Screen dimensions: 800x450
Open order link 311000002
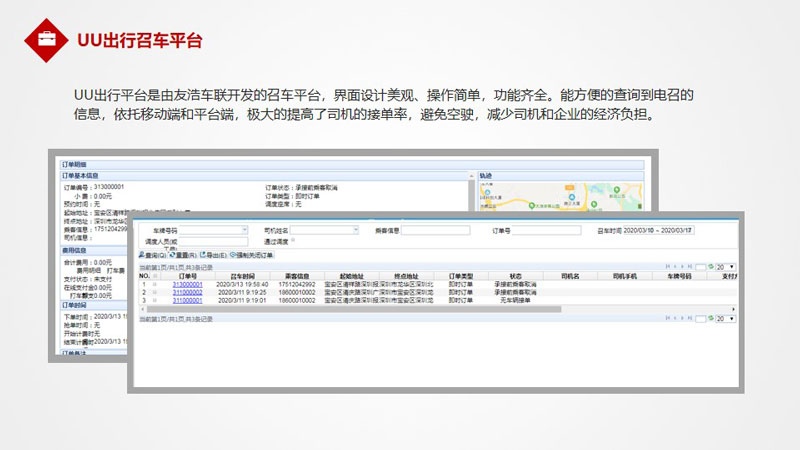coord(187,292)
